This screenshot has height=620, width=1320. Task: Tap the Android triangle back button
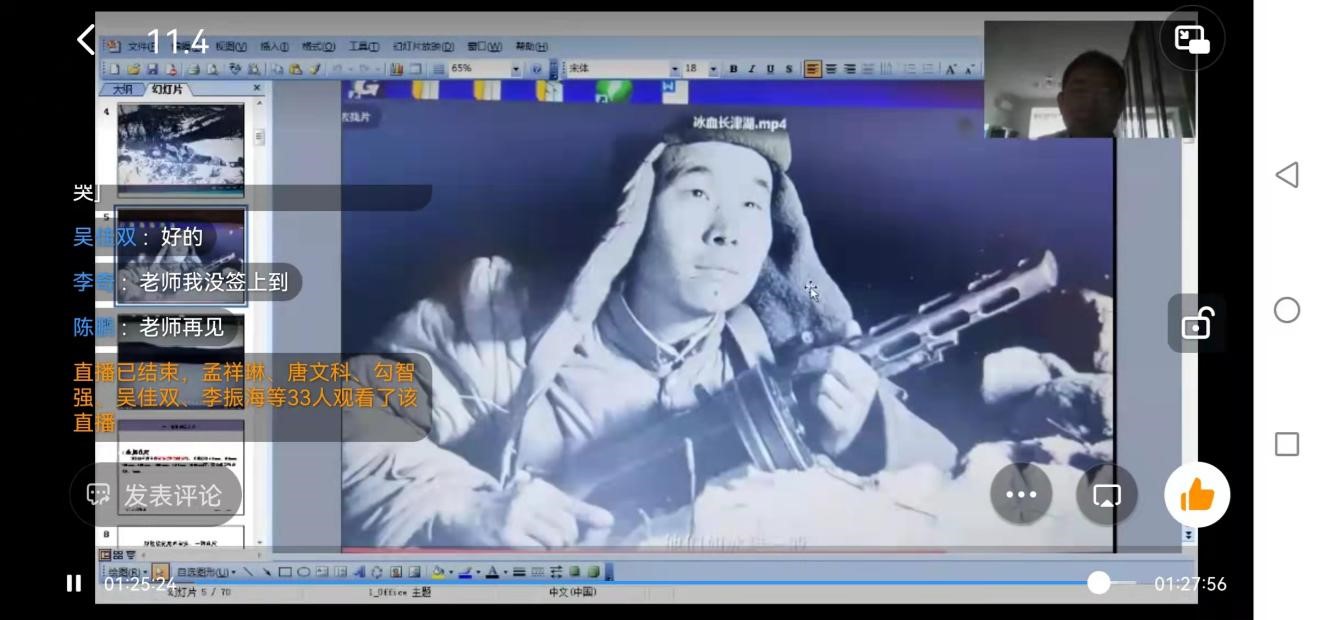(1287, 175)
